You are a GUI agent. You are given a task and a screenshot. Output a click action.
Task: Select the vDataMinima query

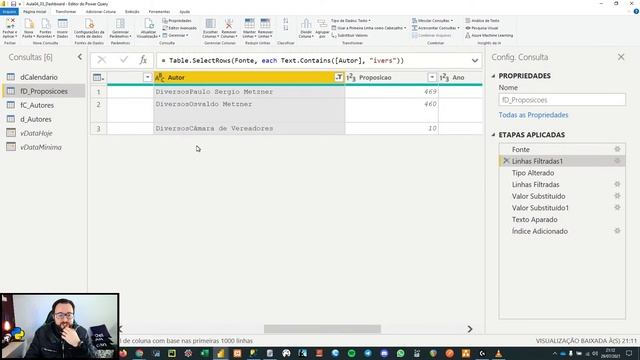[44, 147]
